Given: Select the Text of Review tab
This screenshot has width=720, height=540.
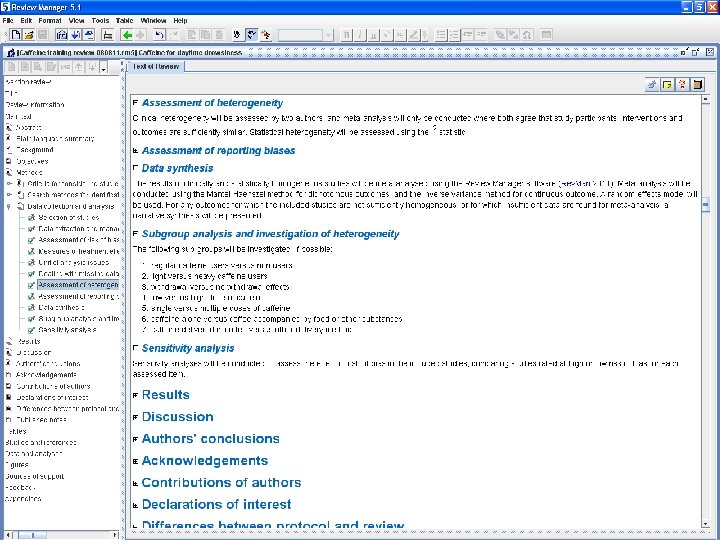Looking at the screenshot, I should [x=156, y=67].
